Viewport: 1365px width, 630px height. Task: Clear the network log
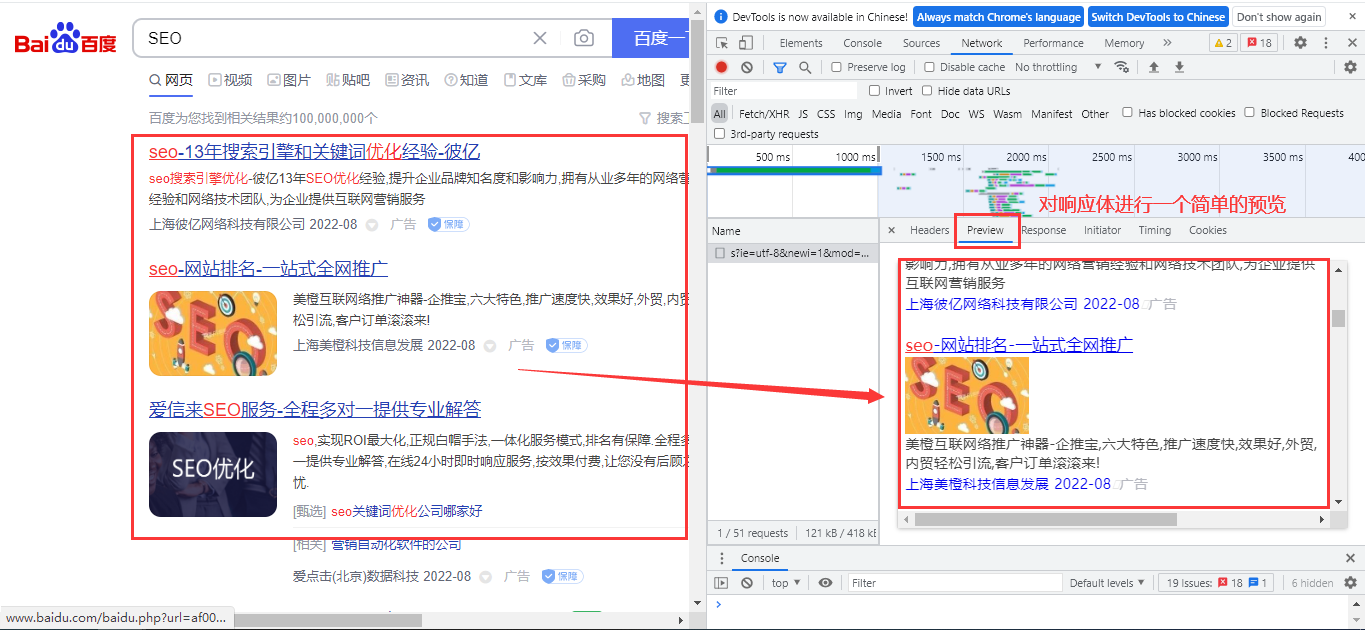tap(747, 67)
